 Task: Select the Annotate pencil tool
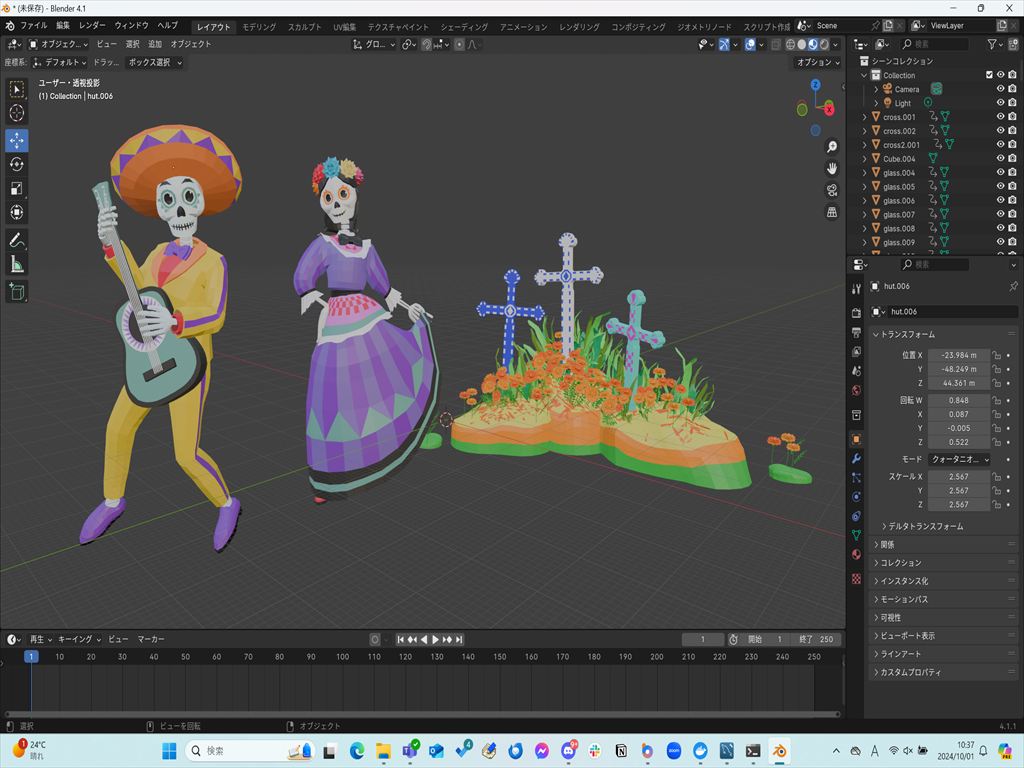pos(17,240)
